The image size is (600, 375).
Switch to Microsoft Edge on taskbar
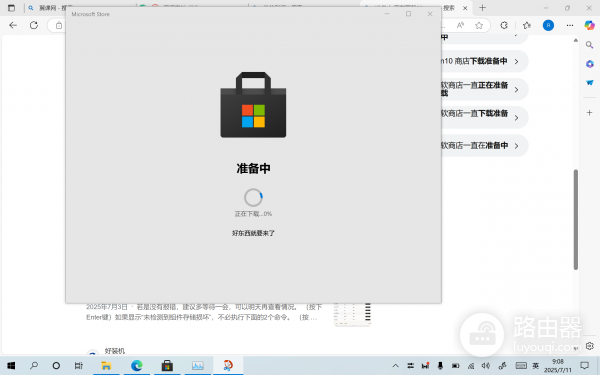(x=137, y=366)
